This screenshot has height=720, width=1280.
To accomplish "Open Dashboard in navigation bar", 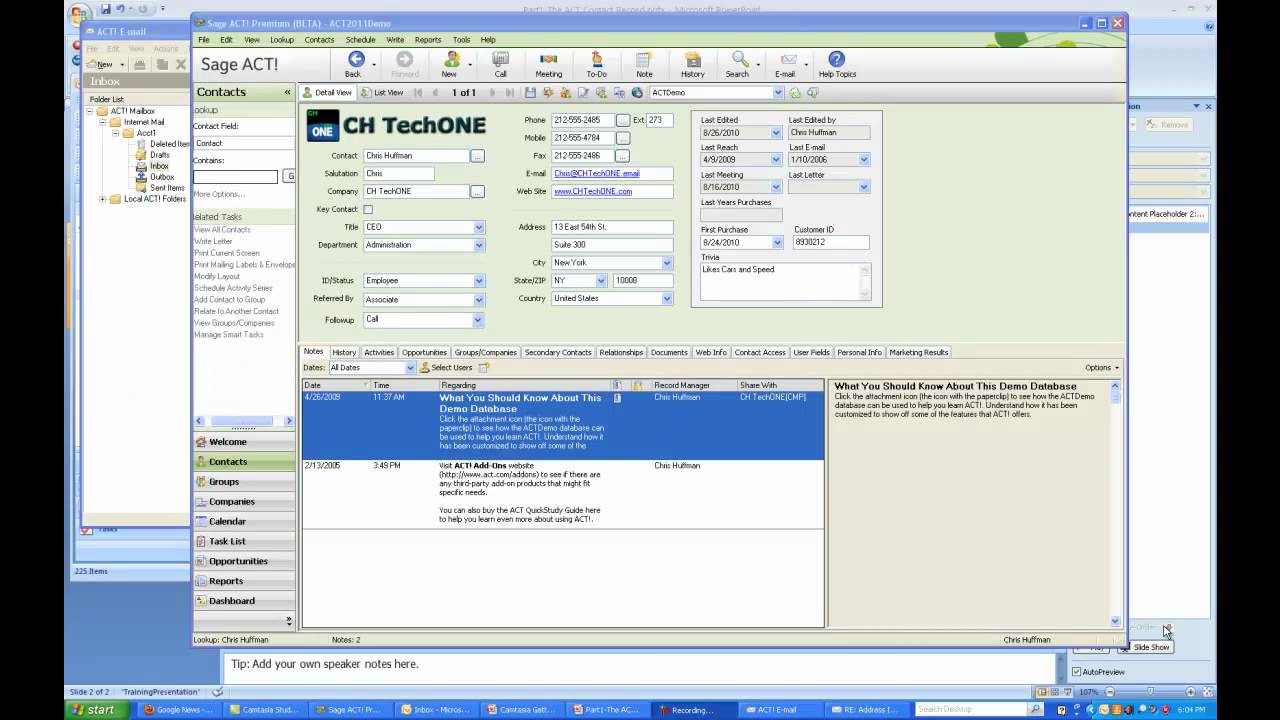I will point(244,601).
